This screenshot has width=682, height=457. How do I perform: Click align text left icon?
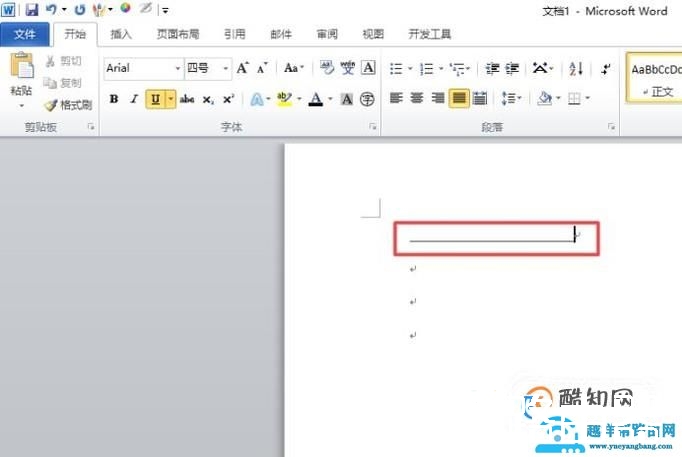396,98
